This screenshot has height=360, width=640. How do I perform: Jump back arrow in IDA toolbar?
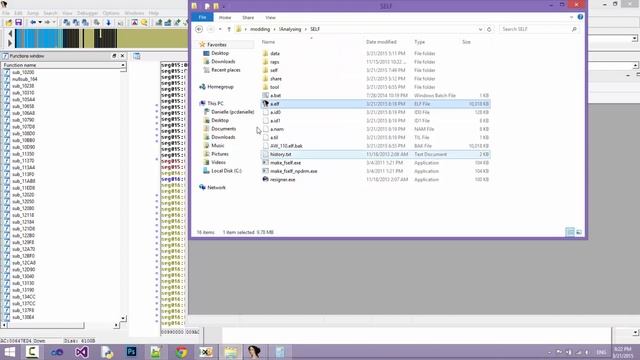33,22
